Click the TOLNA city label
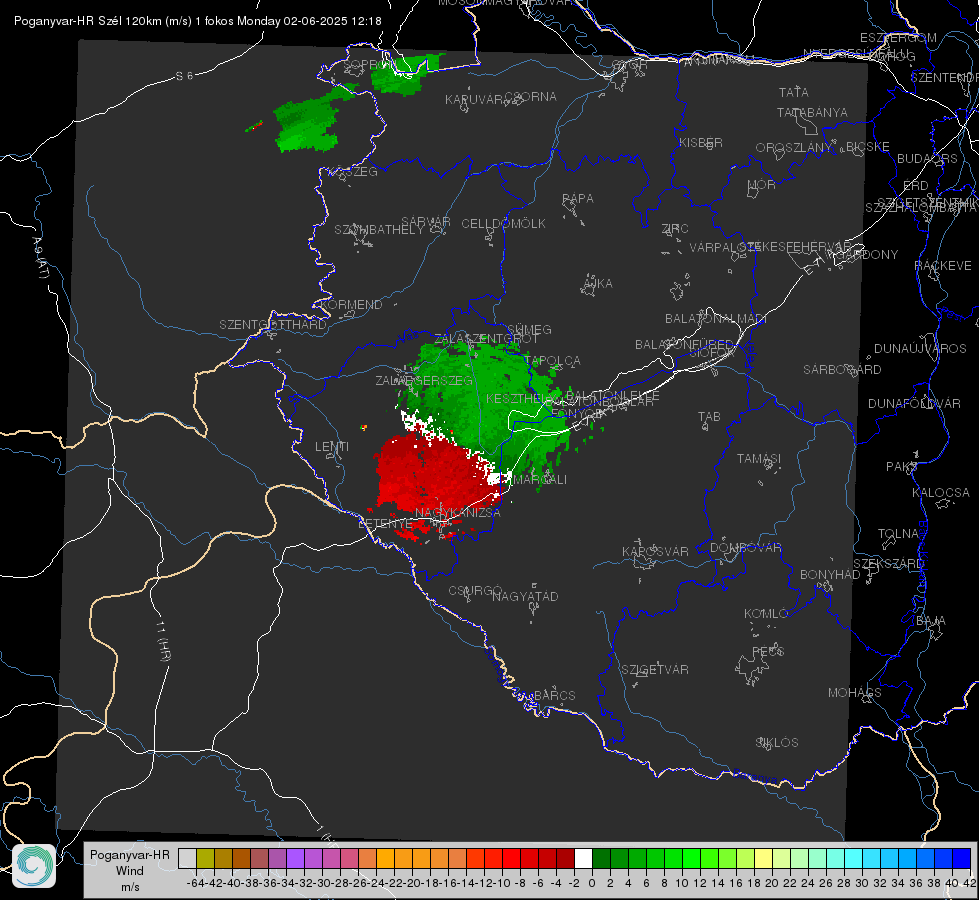Image resolution: width=979 pixels, height=900 pixels. [x=898, y=534]
